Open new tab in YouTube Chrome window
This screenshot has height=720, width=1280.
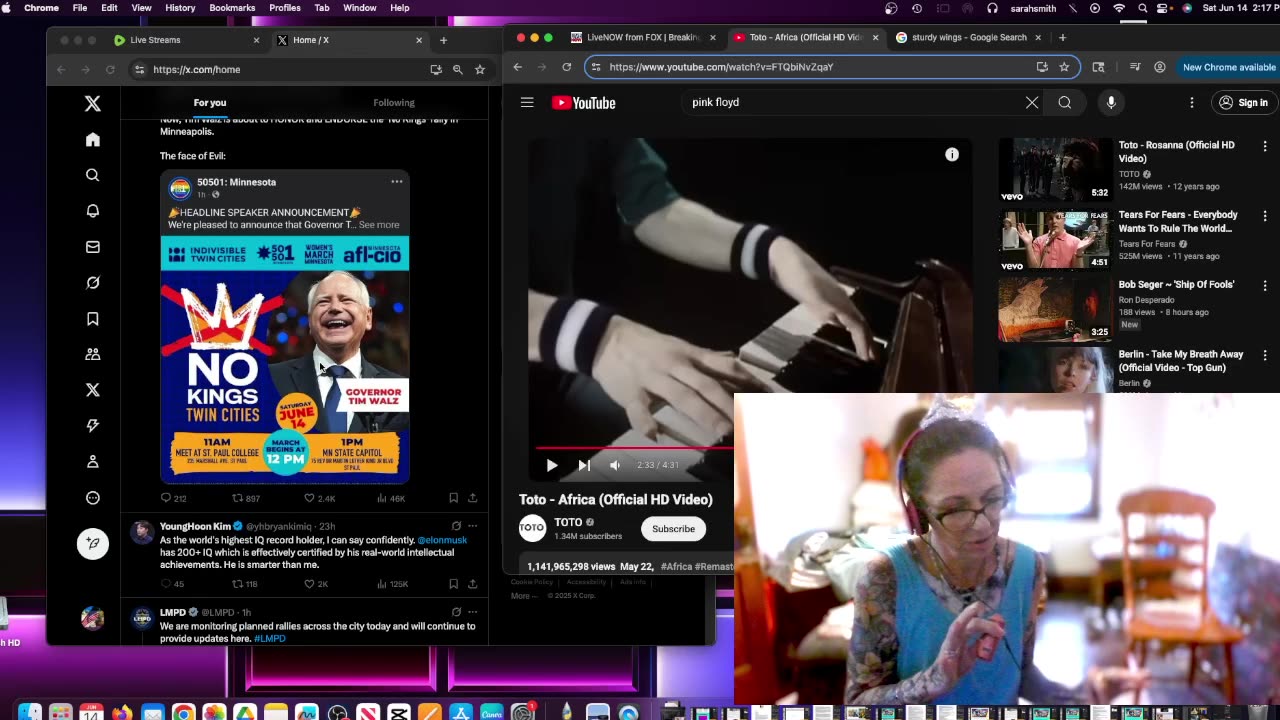[1062, 38]
